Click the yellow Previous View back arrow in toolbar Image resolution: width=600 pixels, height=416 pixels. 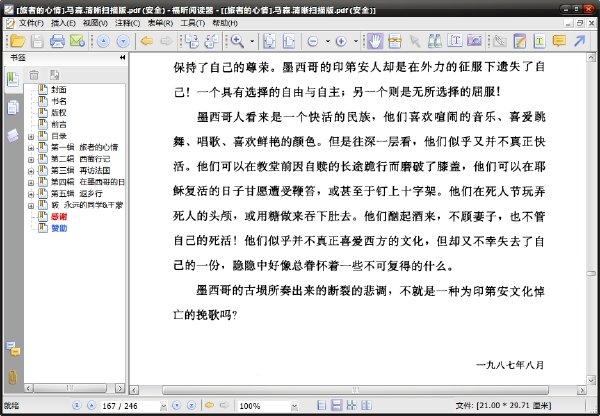(x=147, y=41)
